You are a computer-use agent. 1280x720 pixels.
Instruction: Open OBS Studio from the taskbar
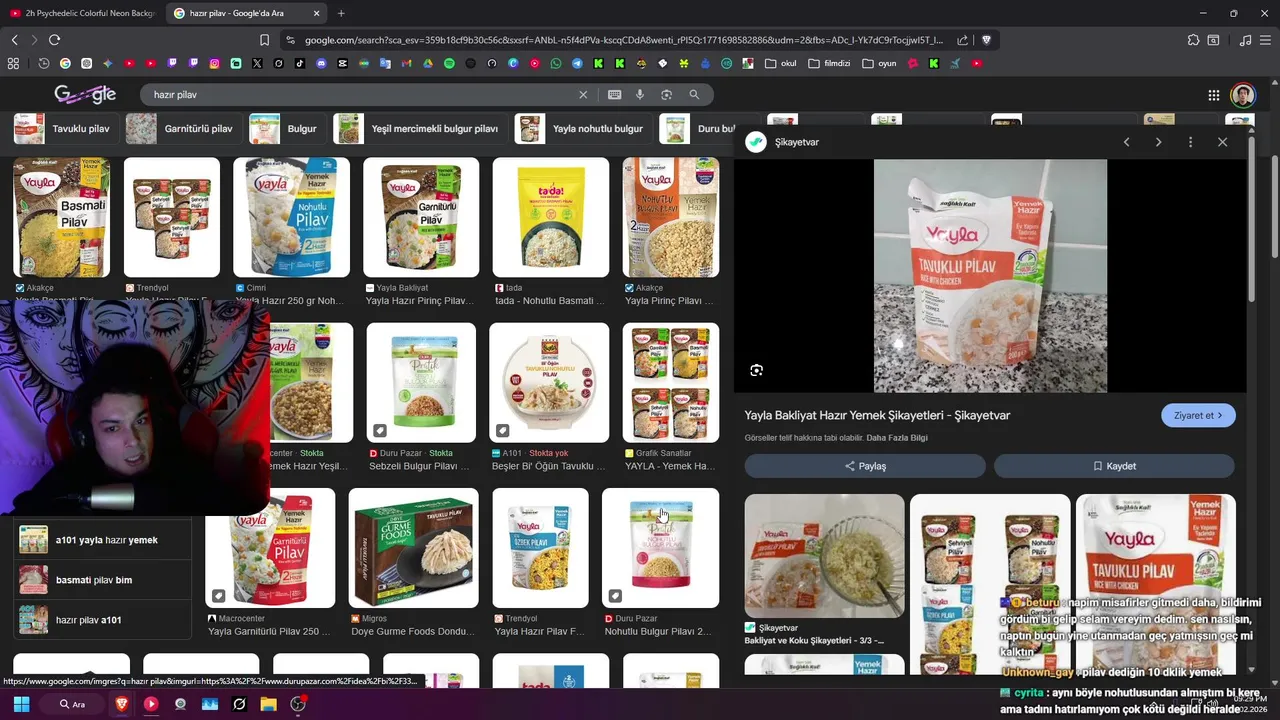[297, 704]
